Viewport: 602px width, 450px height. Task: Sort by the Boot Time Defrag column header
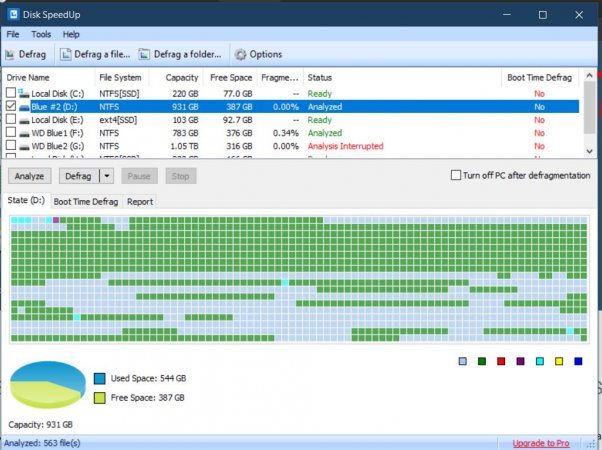pyautogui.click(x=540, y=78)
